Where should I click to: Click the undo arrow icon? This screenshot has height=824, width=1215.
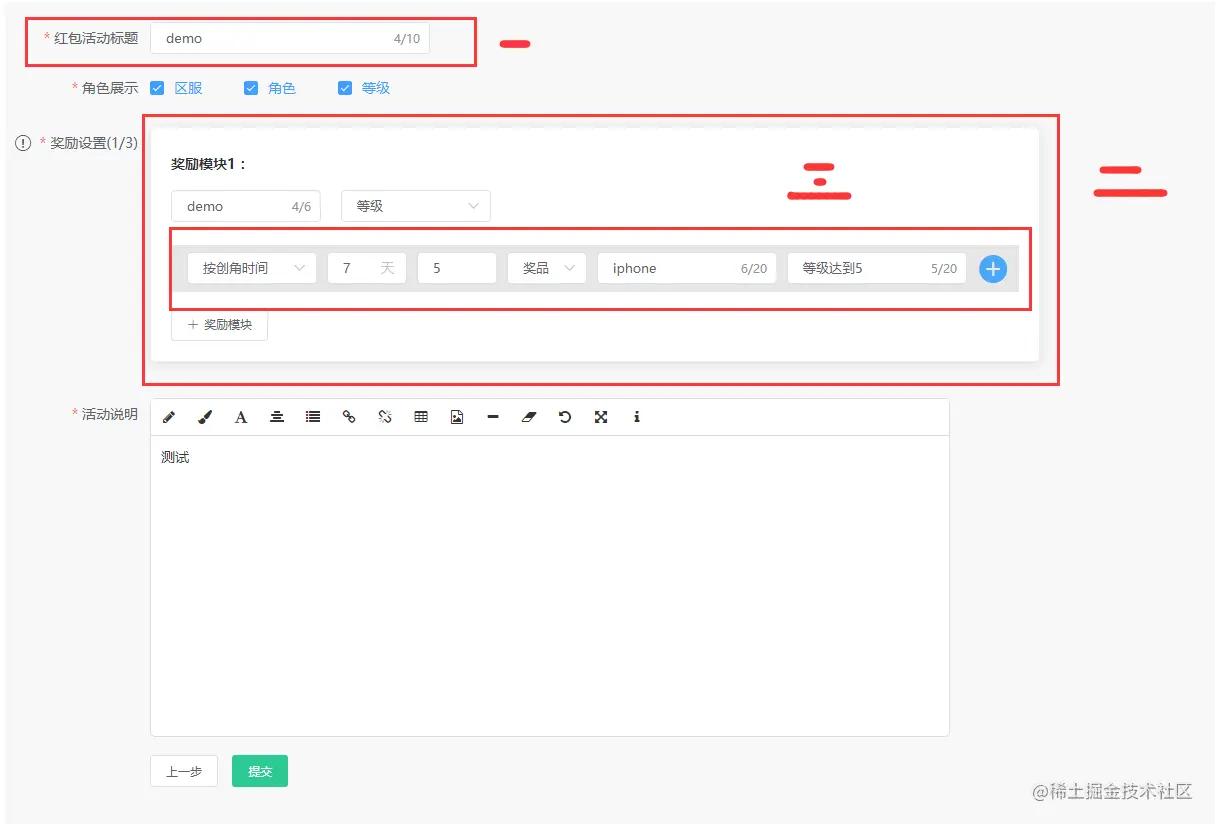pyautogui.click(x=565, y=417)
